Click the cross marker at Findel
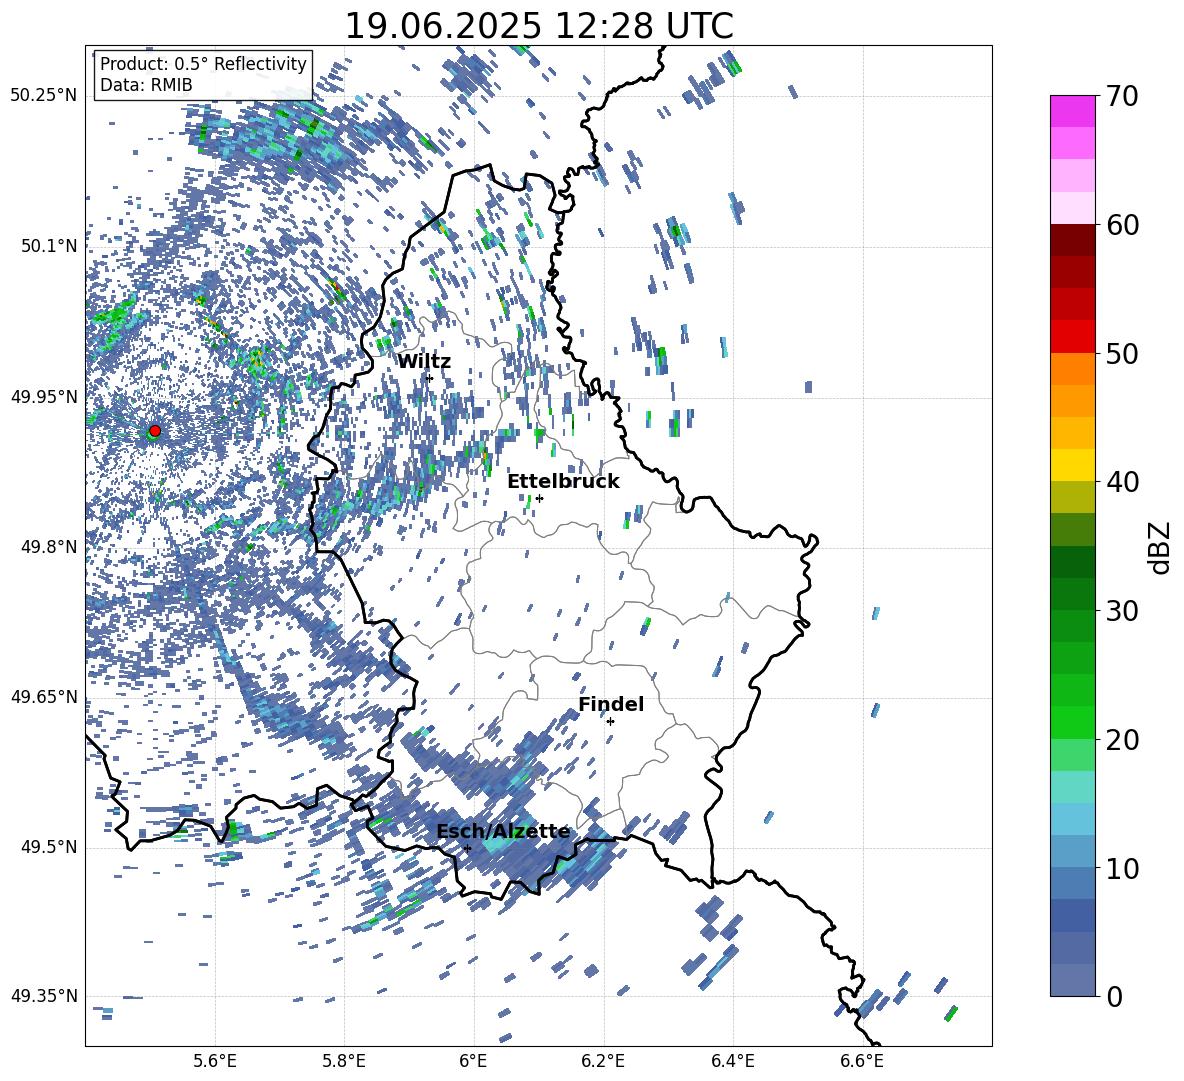The height and width of the screenshot is (1081, 1184). [x=610, y=721]
